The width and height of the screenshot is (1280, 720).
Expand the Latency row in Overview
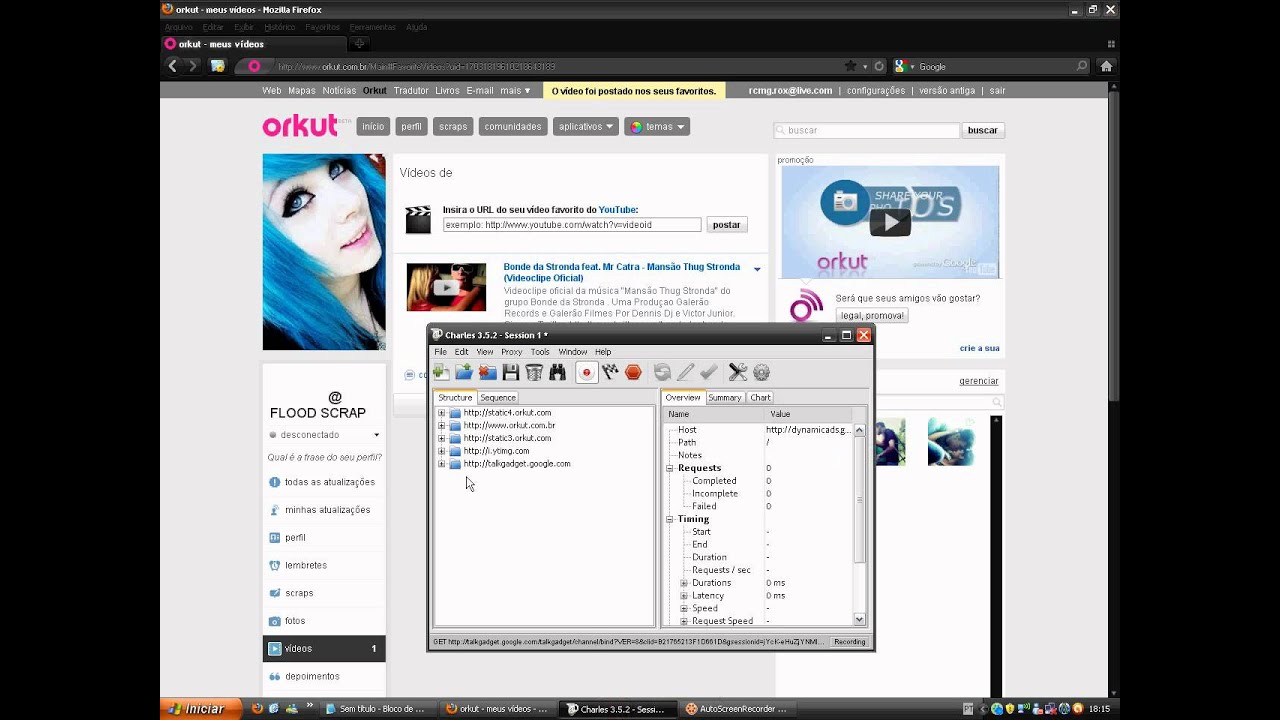(x=685, y=596)
